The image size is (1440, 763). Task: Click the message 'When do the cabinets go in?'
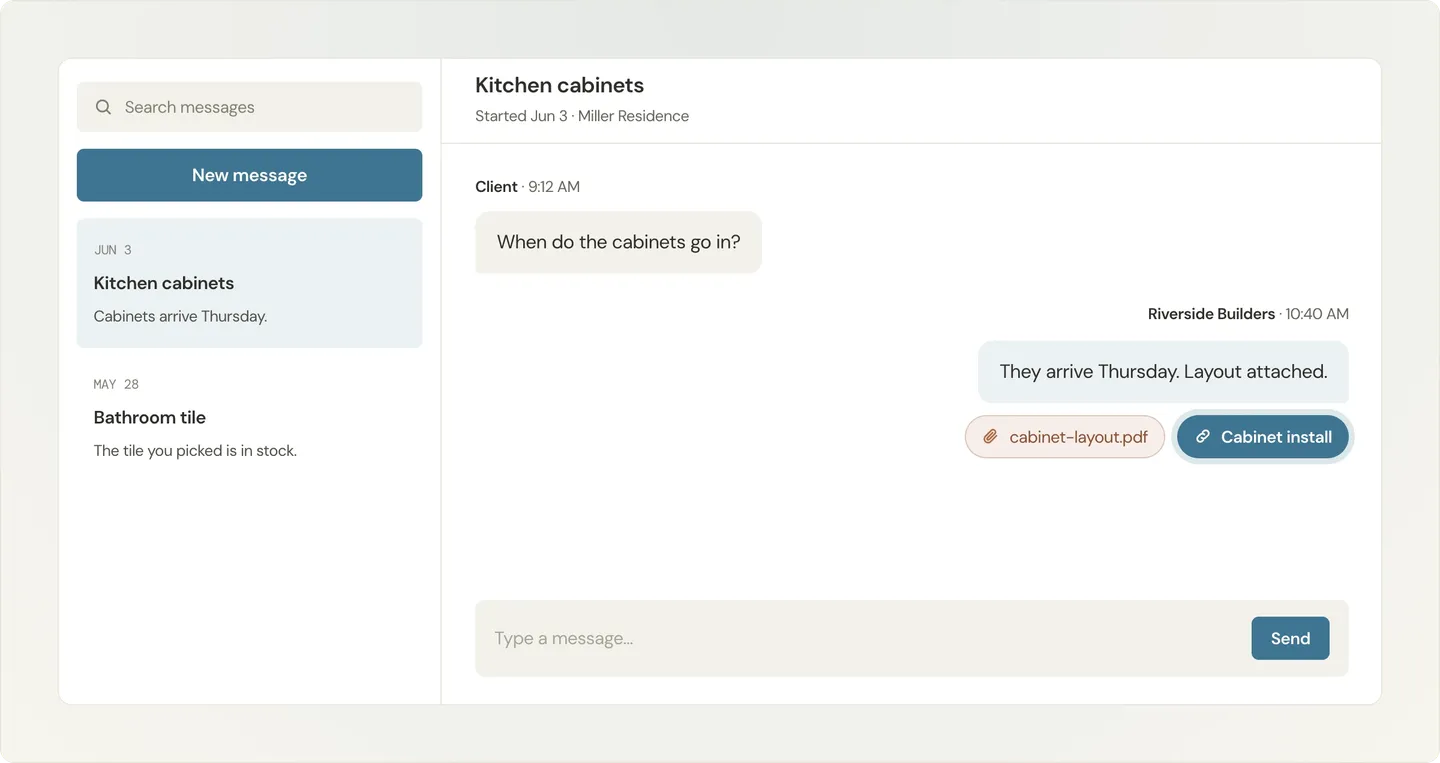click(x=618, y=242)
